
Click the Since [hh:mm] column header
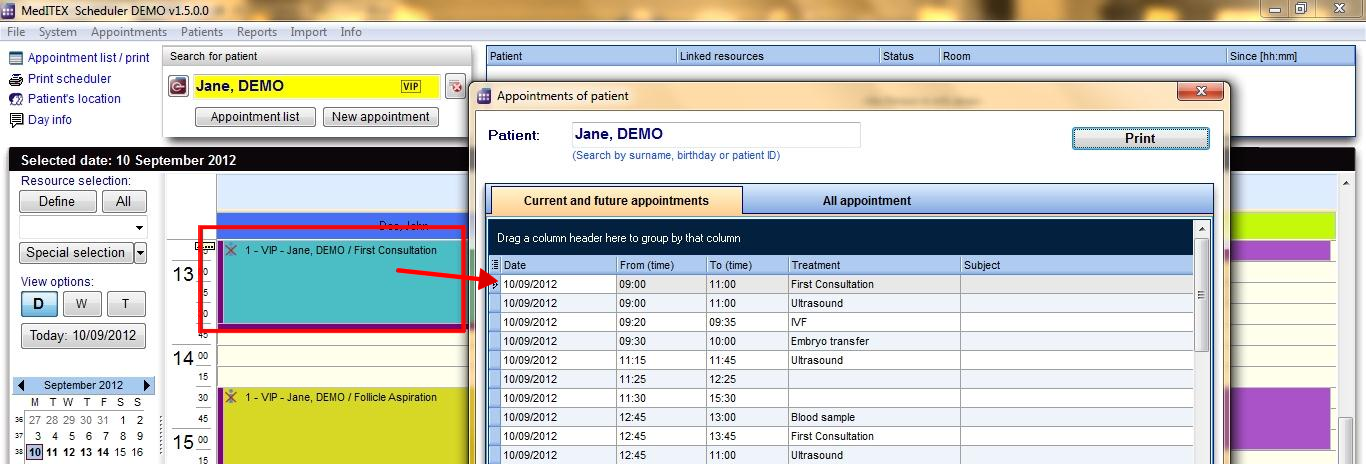(x=1290, y=56)
